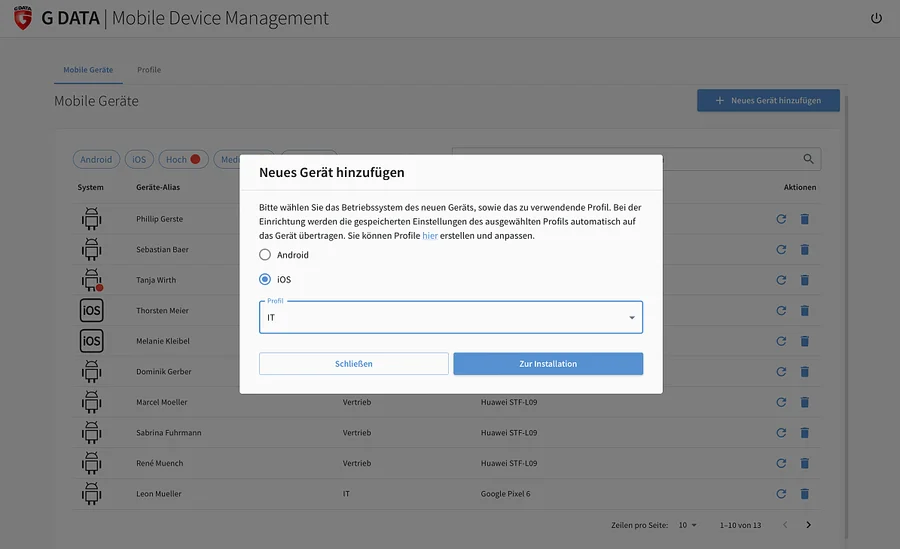Click Sabrina Fuhrmann name cell
900x549 pixels.
point(169,432)
